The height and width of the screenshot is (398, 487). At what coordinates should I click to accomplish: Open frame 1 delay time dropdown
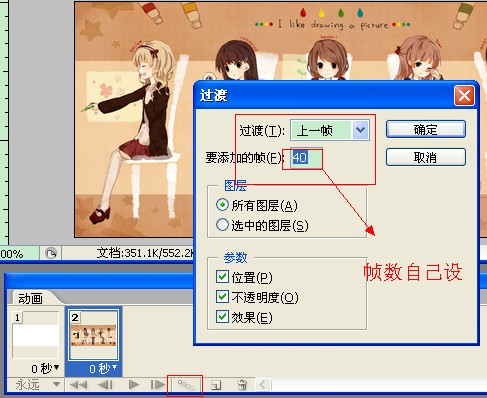pyautogui.click(x=57, y=367)
